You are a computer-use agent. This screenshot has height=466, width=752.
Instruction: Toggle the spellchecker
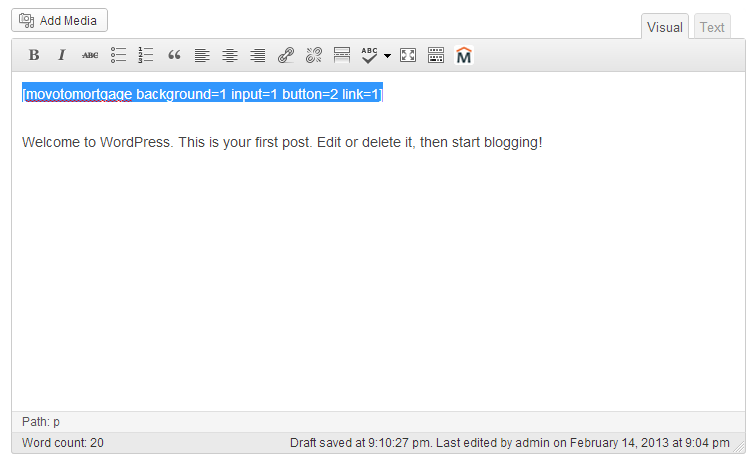pos(369,56)
